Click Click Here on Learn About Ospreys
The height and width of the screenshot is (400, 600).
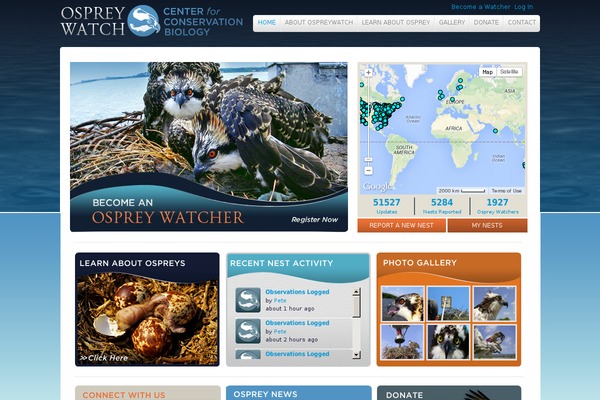[x=104, y=358]
